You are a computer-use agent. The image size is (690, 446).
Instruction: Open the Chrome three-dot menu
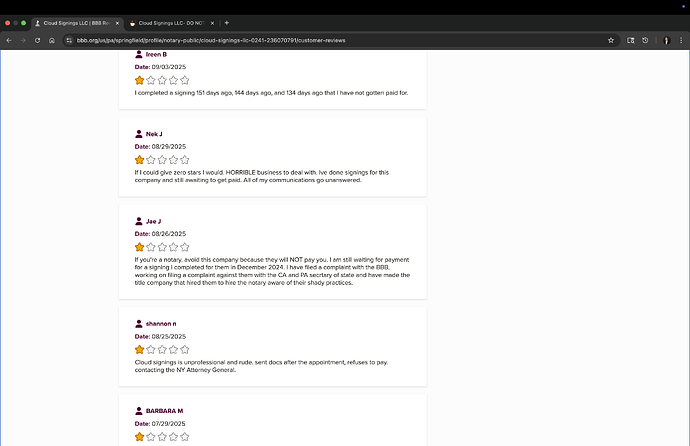point(680,40)
